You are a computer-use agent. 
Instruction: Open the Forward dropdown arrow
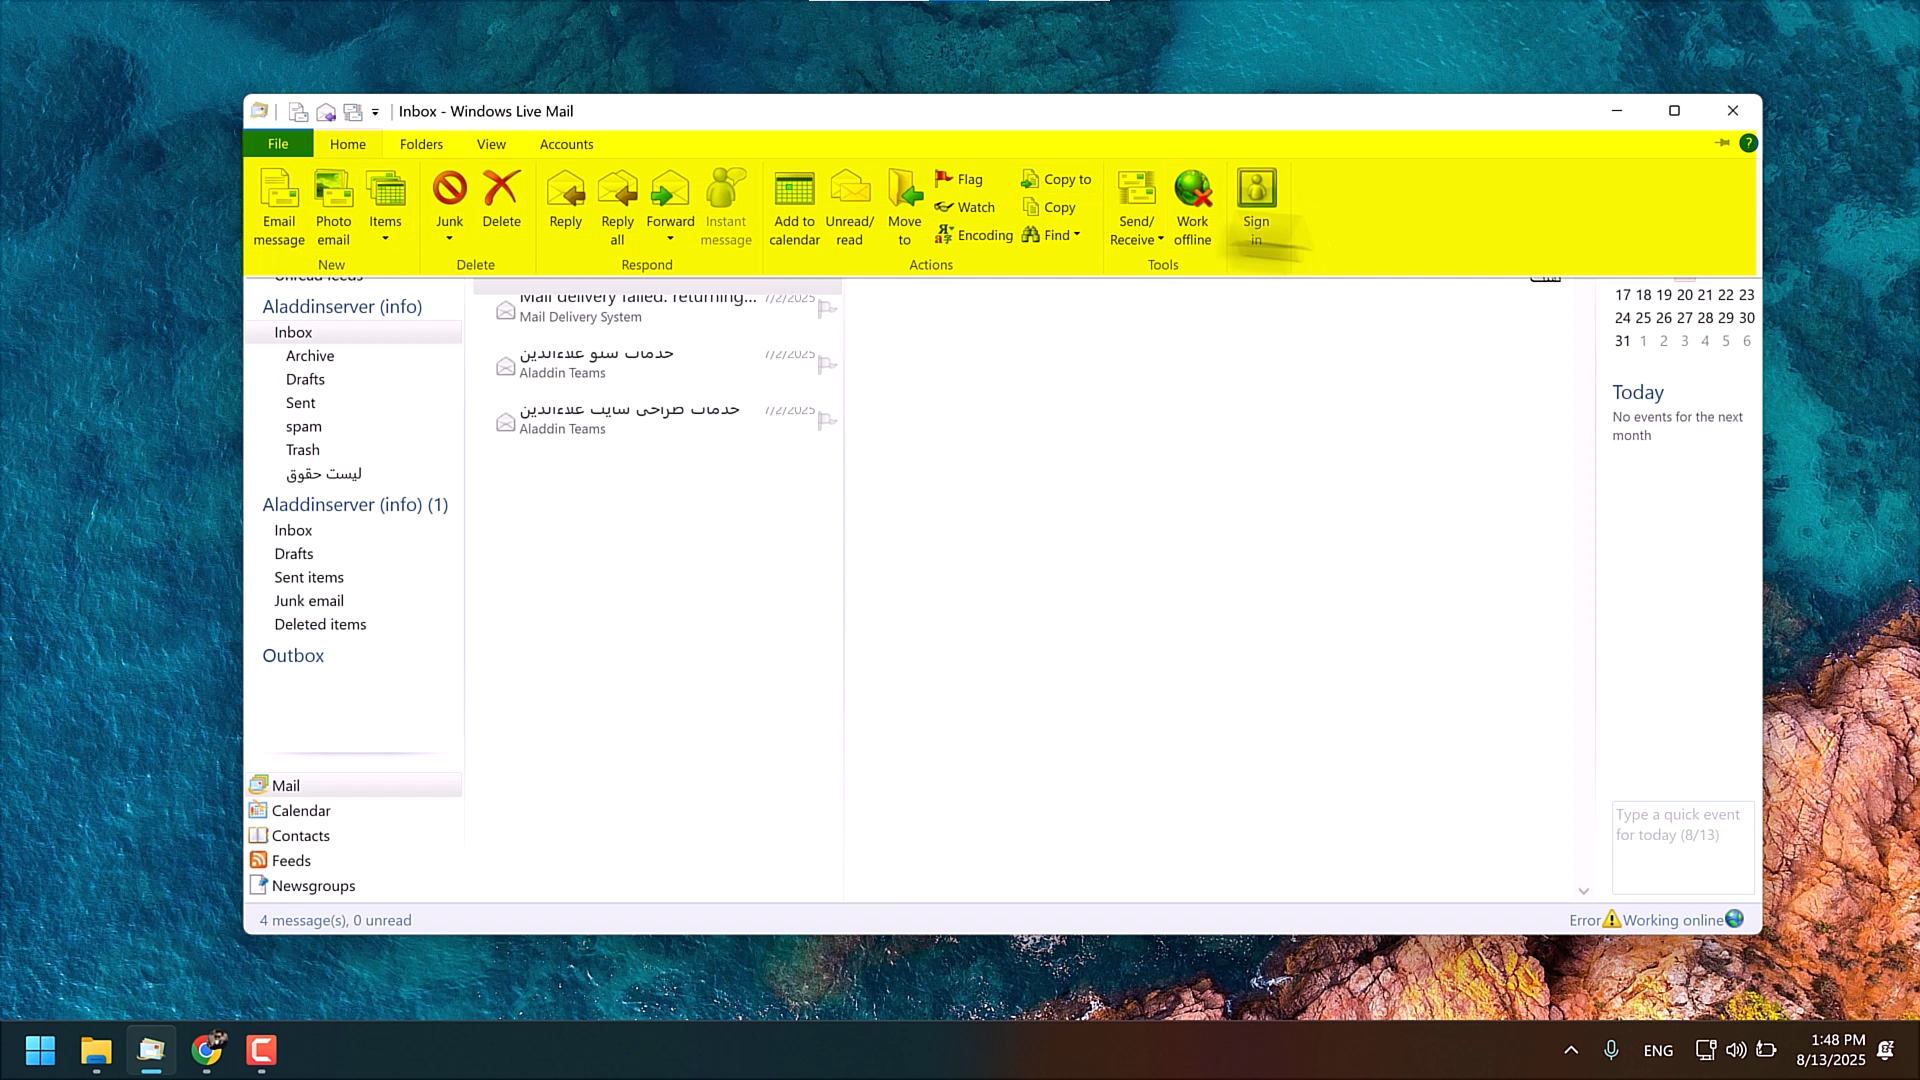[x=670, y=239]
